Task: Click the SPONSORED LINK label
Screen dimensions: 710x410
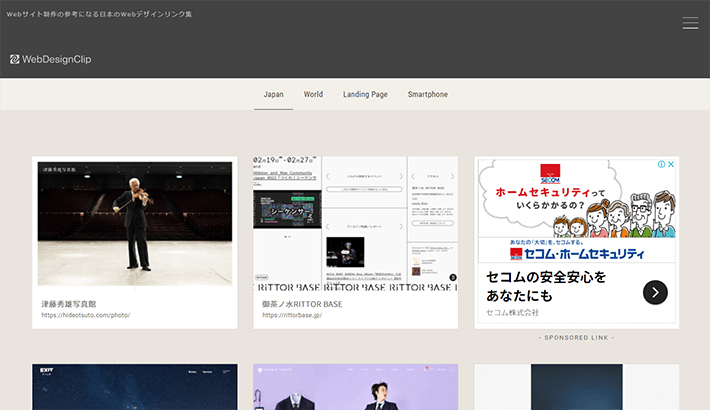Action: point(576,338)
